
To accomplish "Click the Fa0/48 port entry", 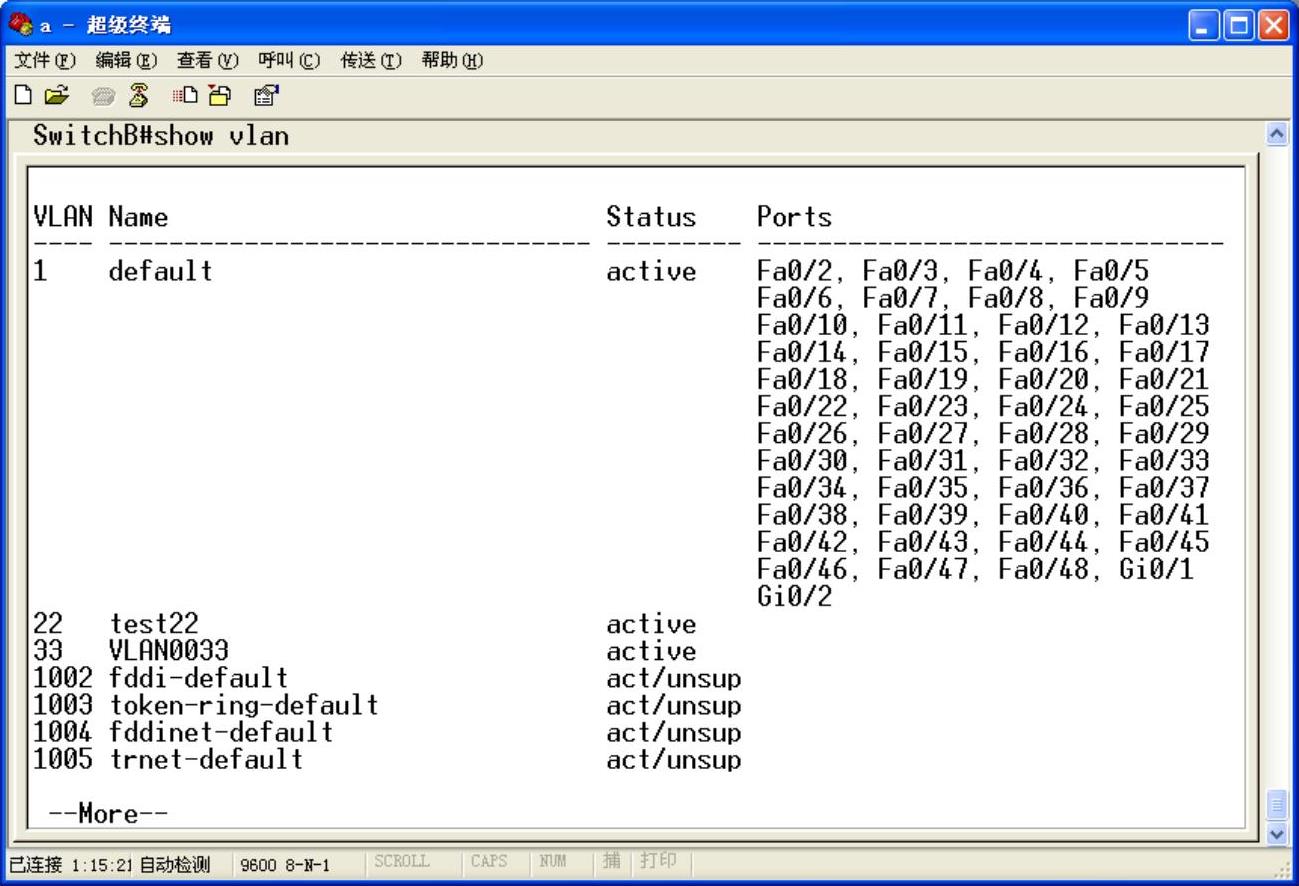I will click(1043, 569).
